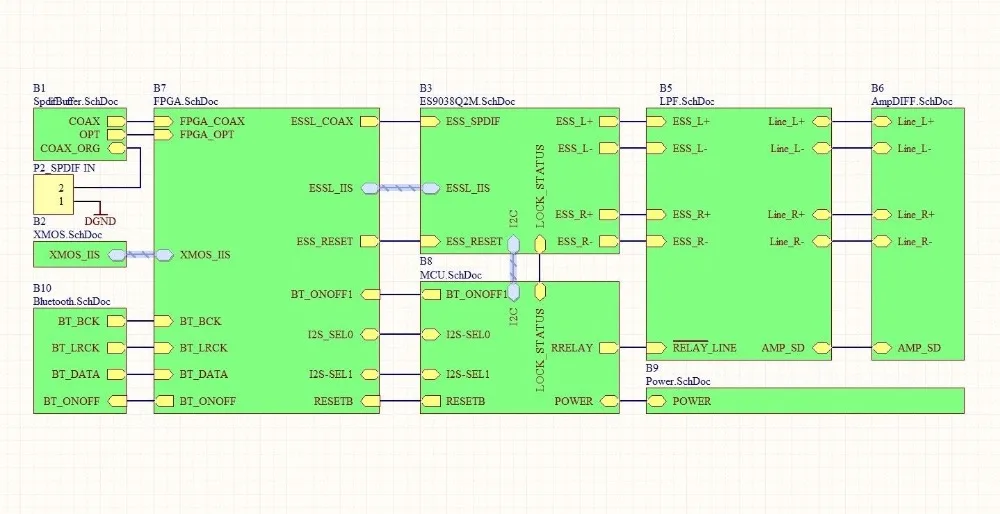Viewport: 1000px width, 514px height.
Task: Select POWER entry on MCU block
Action: click(609, 401)
